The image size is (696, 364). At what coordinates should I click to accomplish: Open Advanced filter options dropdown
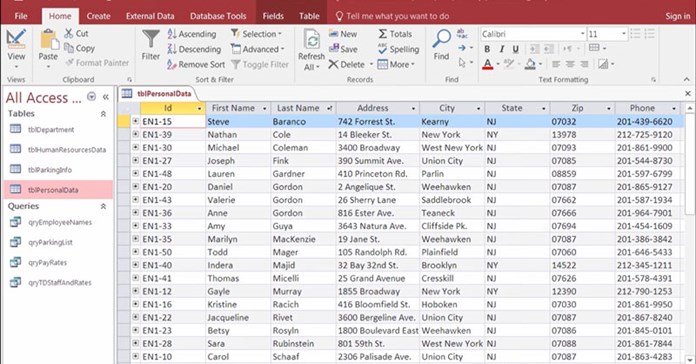click(258, 49)
